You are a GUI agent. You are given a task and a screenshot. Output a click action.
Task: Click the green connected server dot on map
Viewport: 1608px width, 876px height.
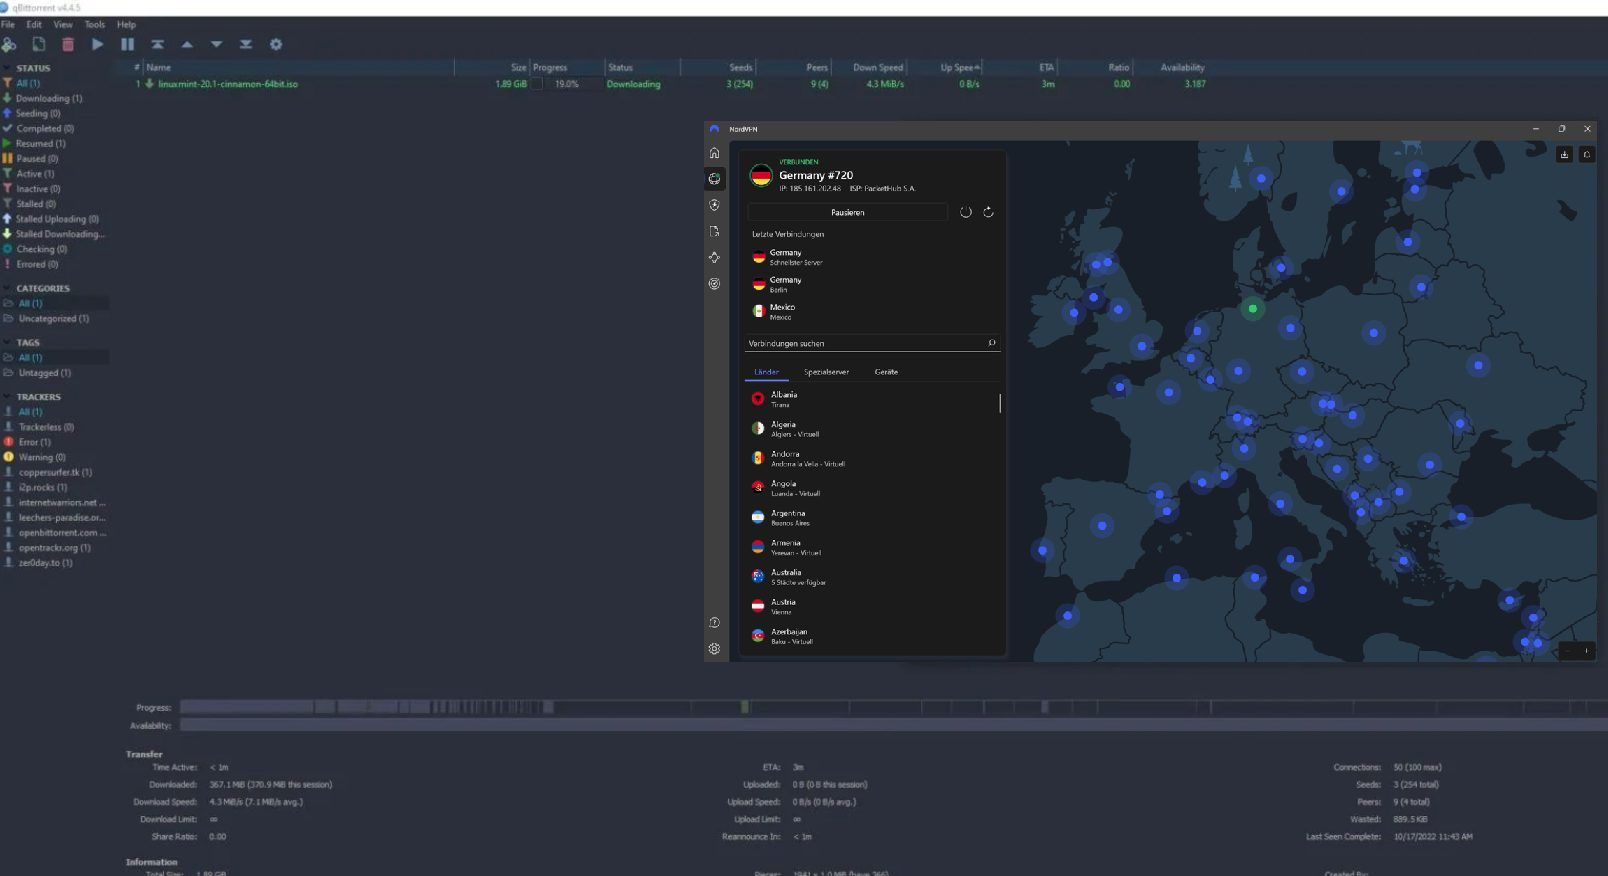coord(1252,309)
